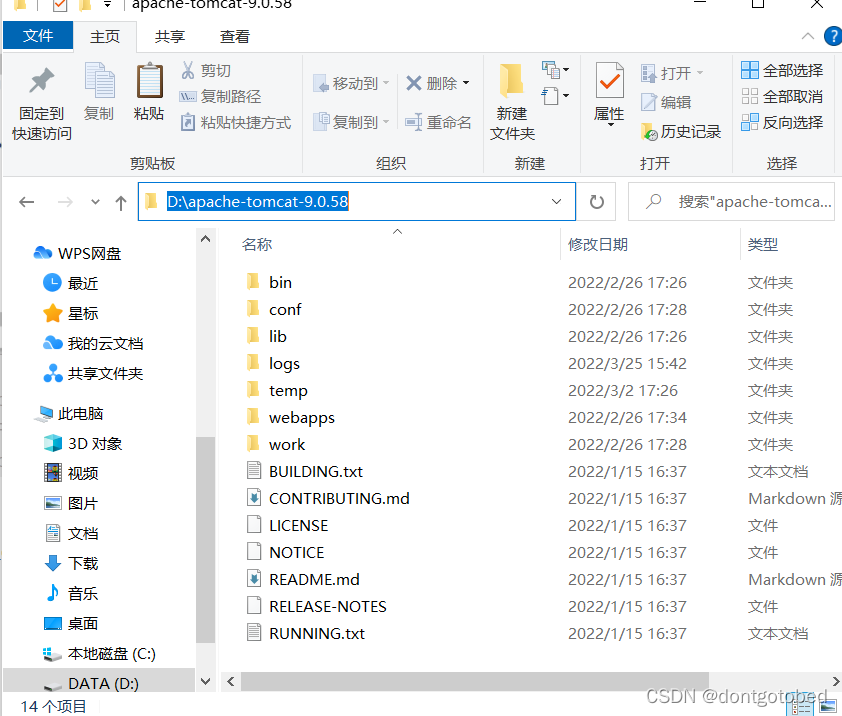
Task: Open 3D 对象 in the sidebar
Action: (83, 444)
